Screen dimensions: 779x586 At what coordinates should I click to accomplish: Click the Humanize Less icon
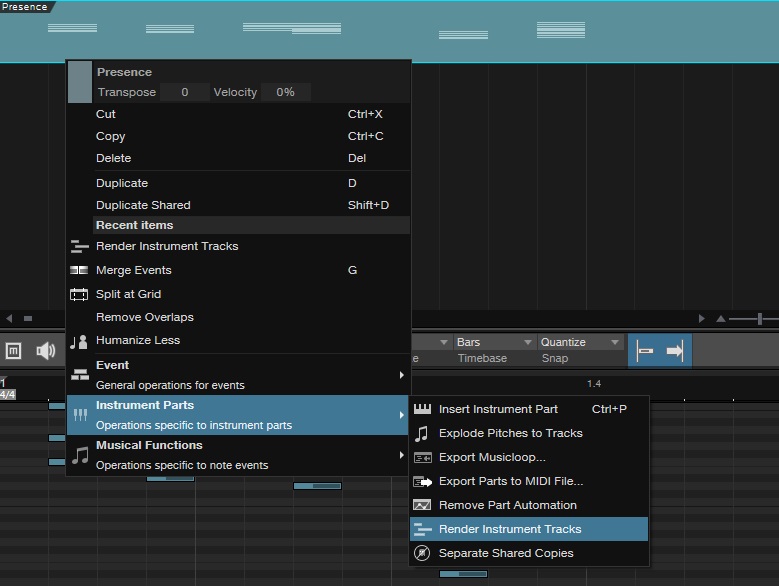79,342
